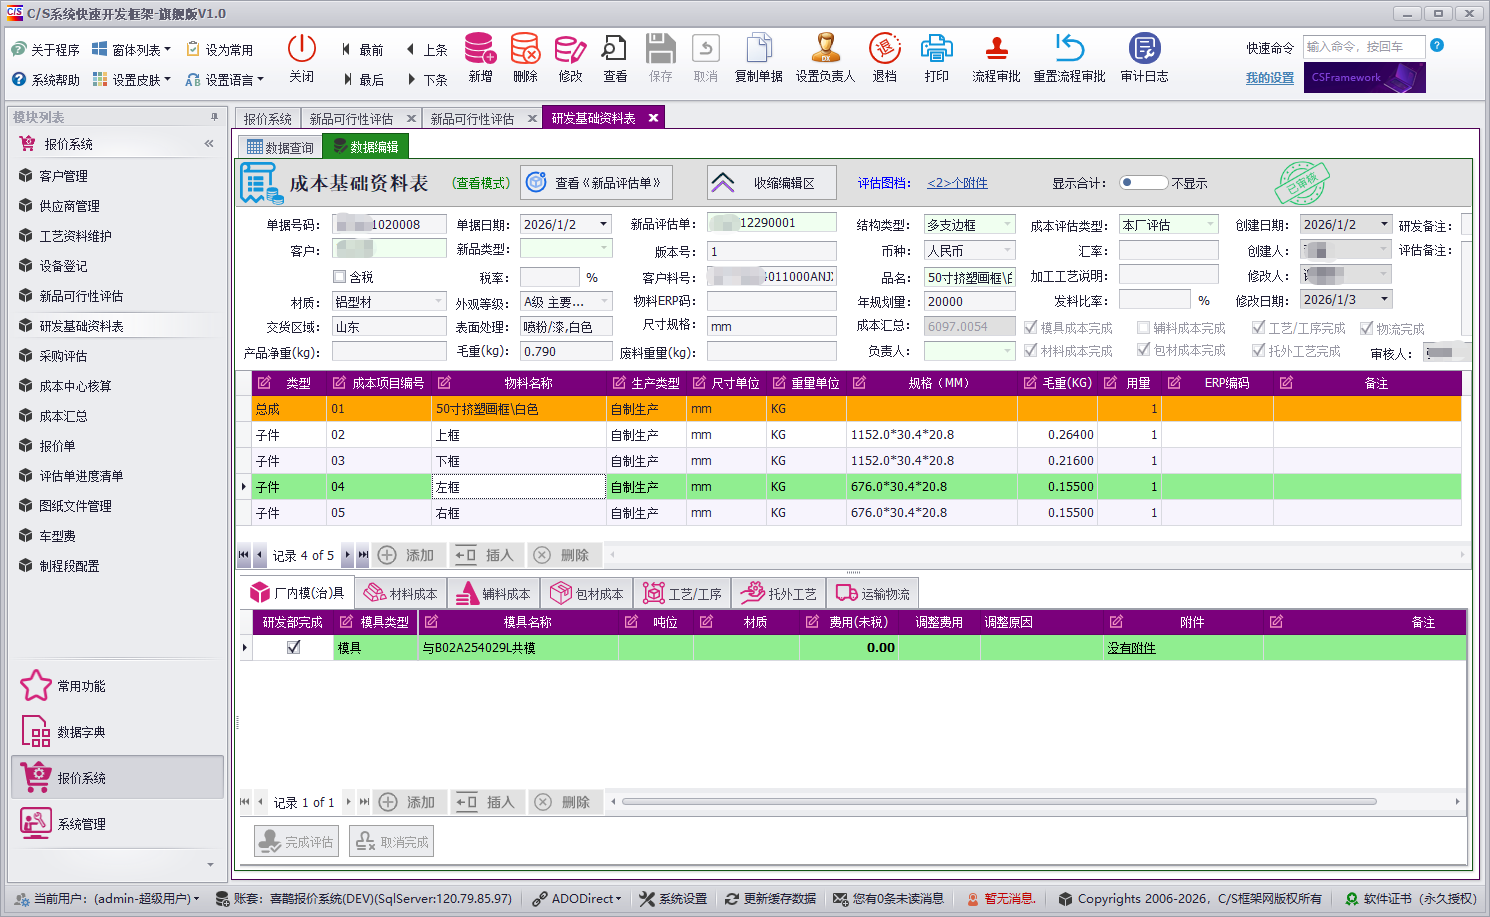This screenshot has width=1490, height=917.
Task: Toggle 托外工艺完成 checkbox
Action: point(1258,350)
